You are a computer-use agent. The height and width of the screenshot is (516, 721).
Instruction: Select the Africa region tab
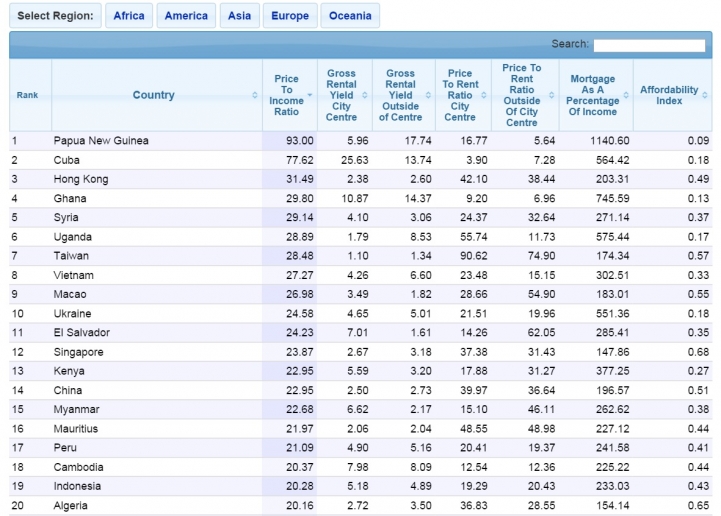pos(129,16)
